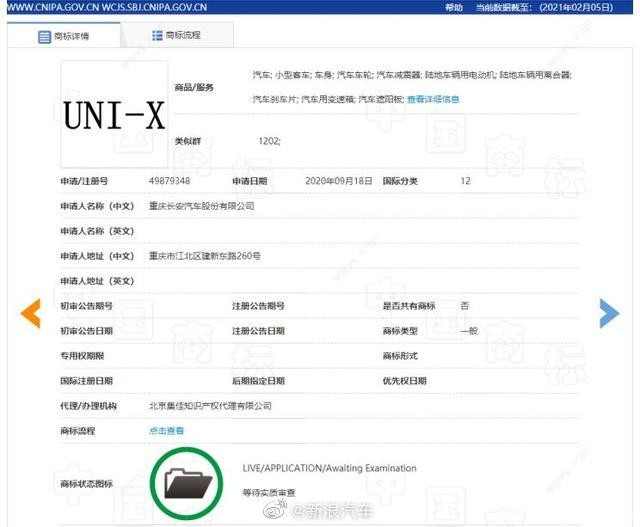
Task: Switch to the 商标流程 tab
Action: (177, 35)
